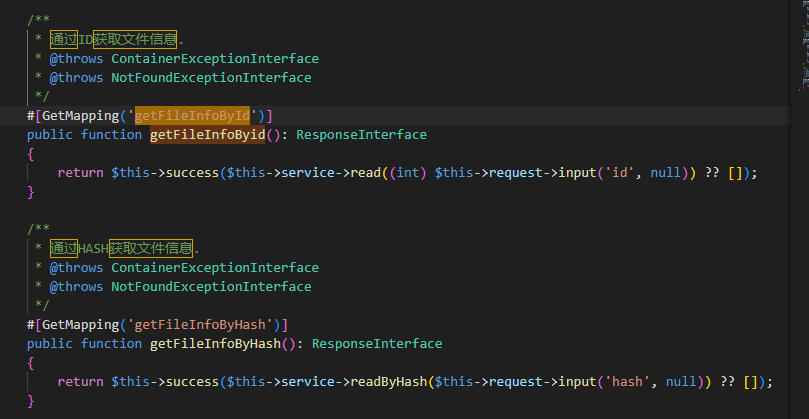Click the getFileInfoByid function name
Viewport: 809px width, 419px height.
coord(211,135)
